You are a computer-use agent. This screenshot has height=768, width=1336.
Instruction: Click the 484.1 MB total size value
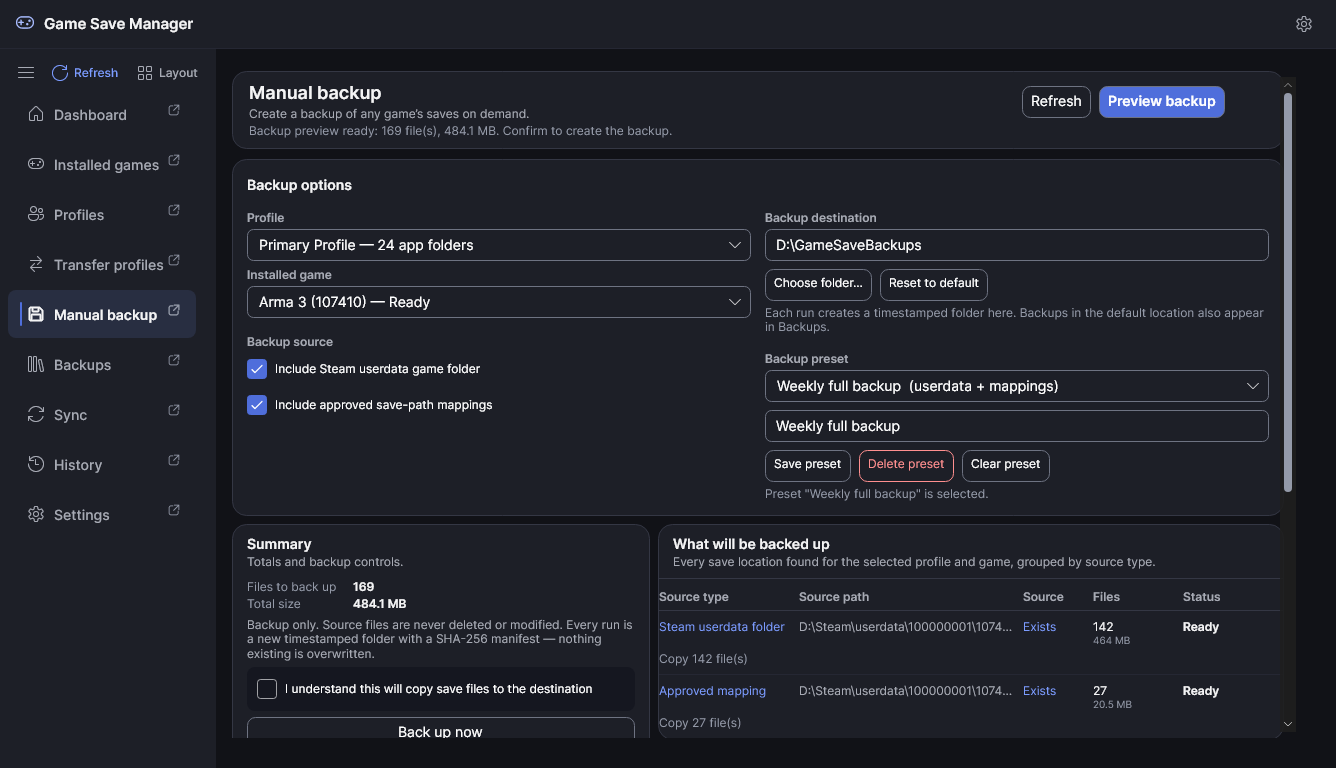(379, 604)
